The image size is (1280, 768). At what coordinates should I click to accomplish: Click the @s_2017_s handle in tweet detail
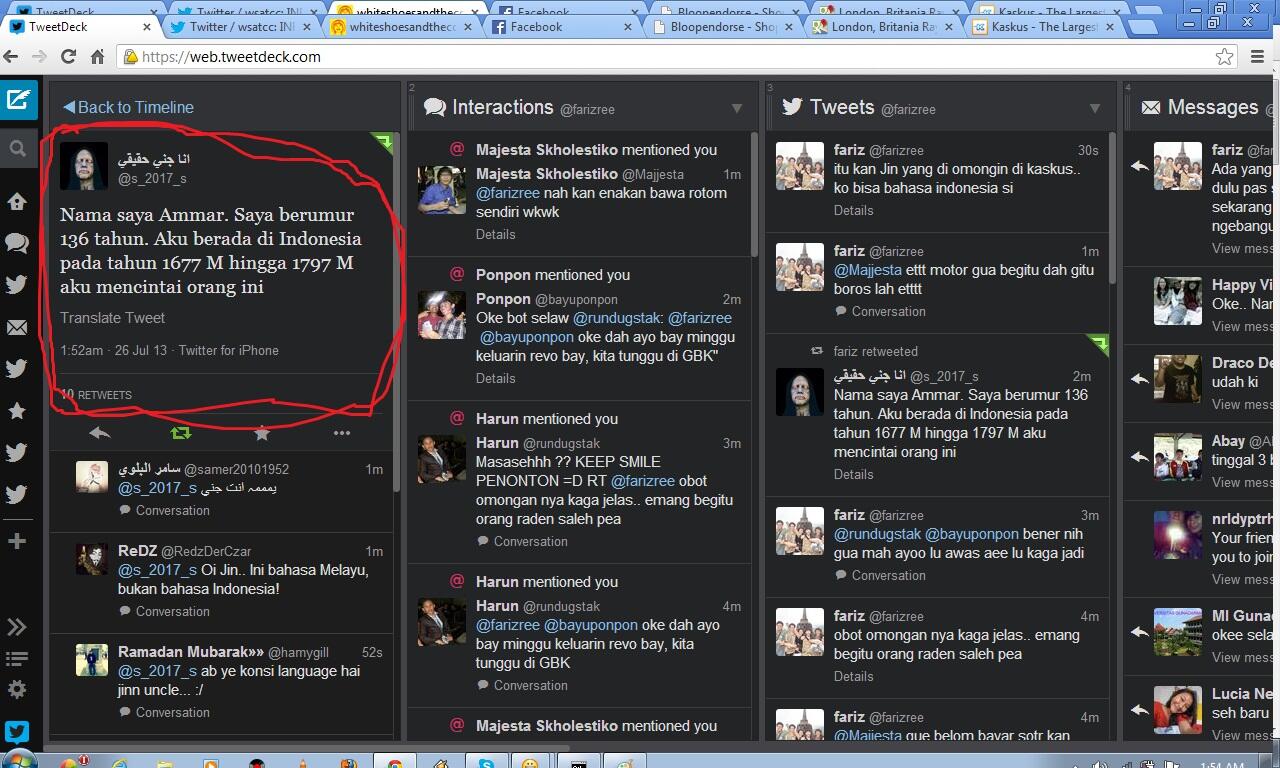[x=152, y=179]
